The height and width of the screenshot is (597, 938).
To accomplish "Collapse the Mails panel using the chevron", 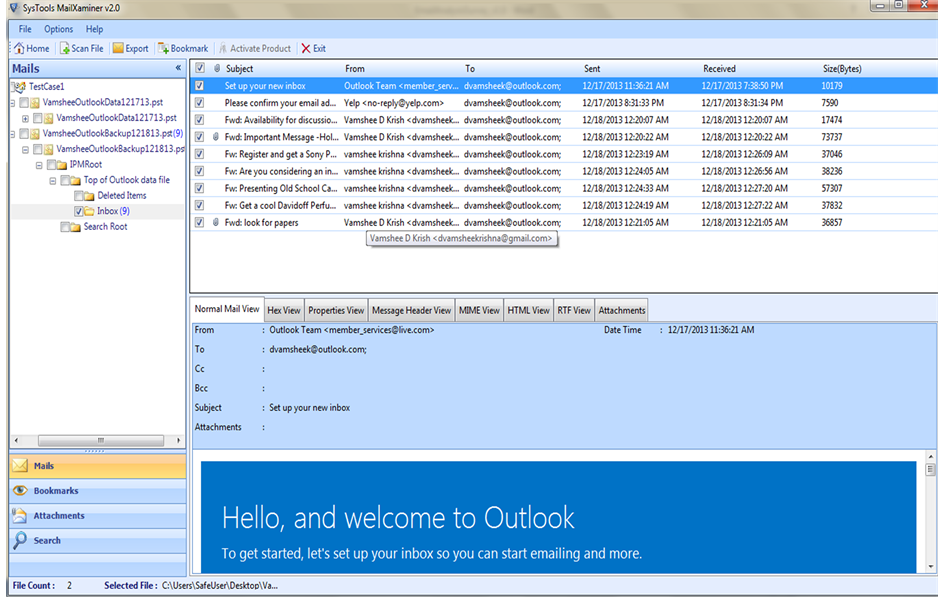I will click(x=179, y=67).
